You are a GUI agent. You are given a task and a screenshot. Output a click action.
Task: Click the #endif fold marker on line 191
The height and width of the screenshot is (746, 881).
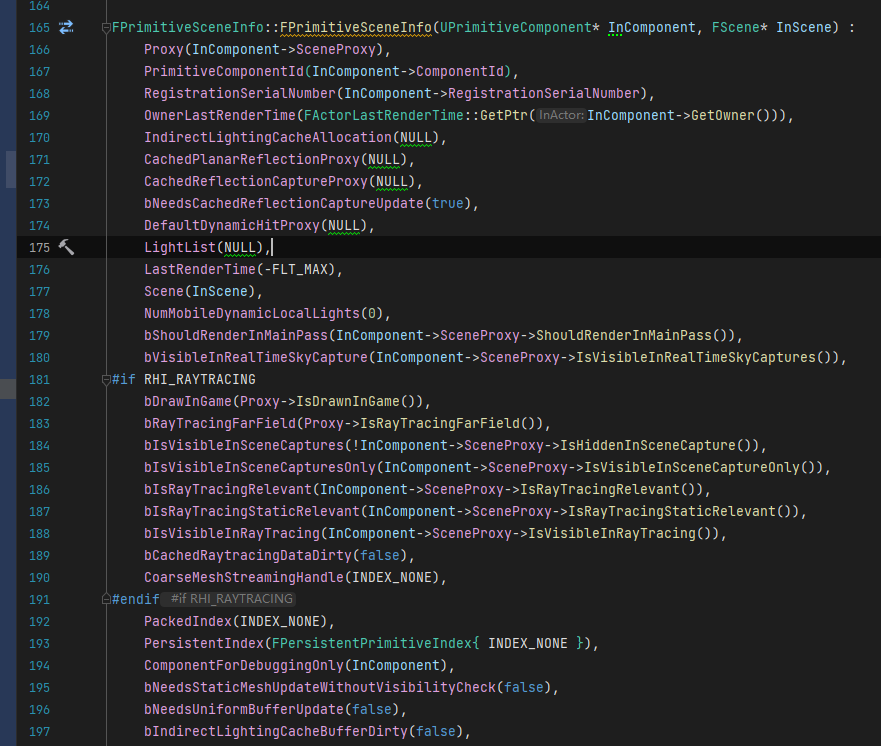coord(106,599)
